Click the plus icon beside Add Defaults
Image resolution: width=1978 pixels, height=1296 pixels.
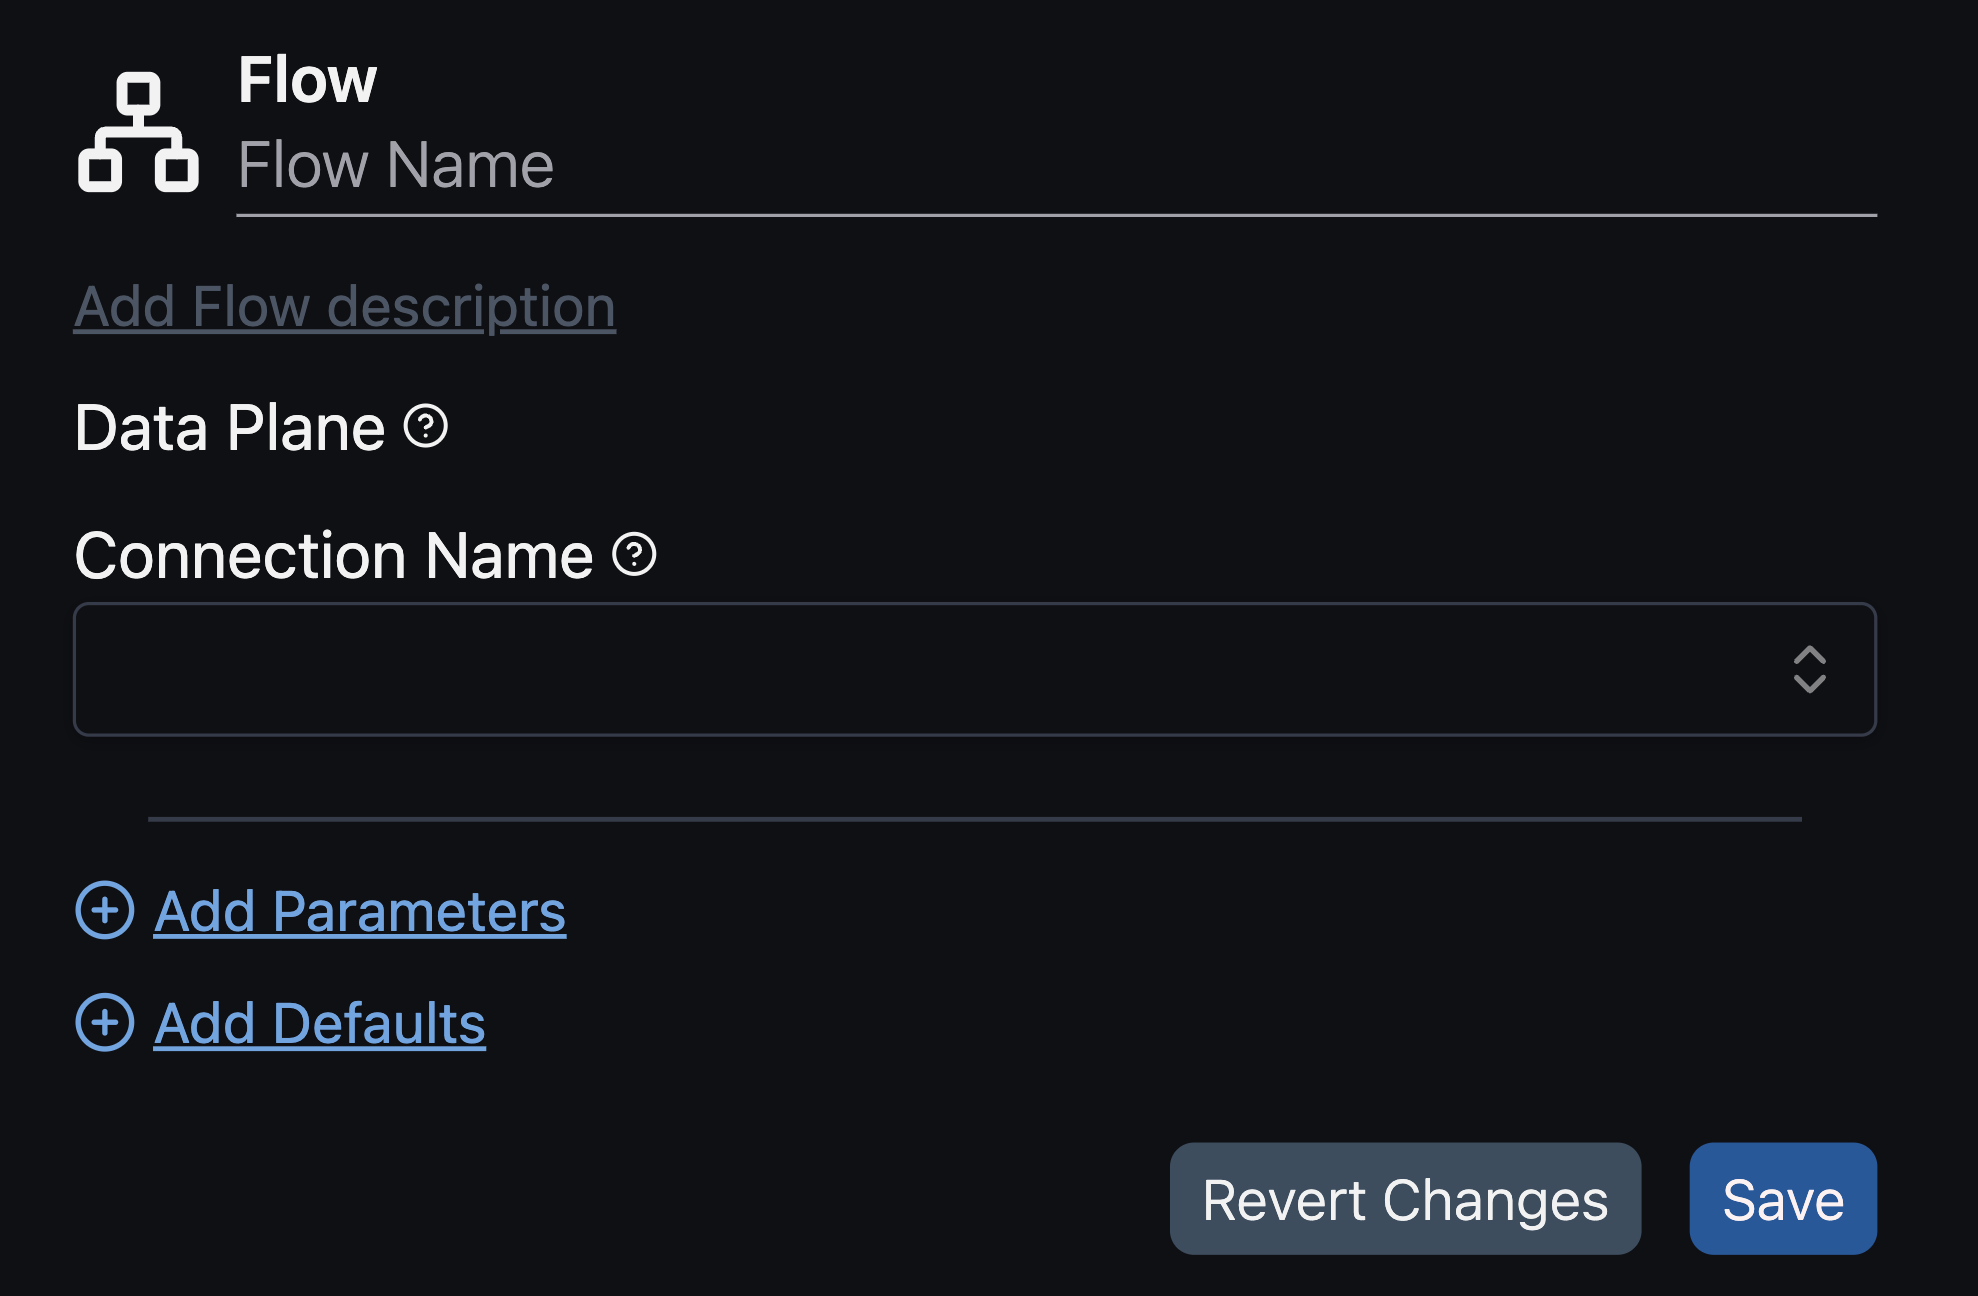pos(105,1022)
